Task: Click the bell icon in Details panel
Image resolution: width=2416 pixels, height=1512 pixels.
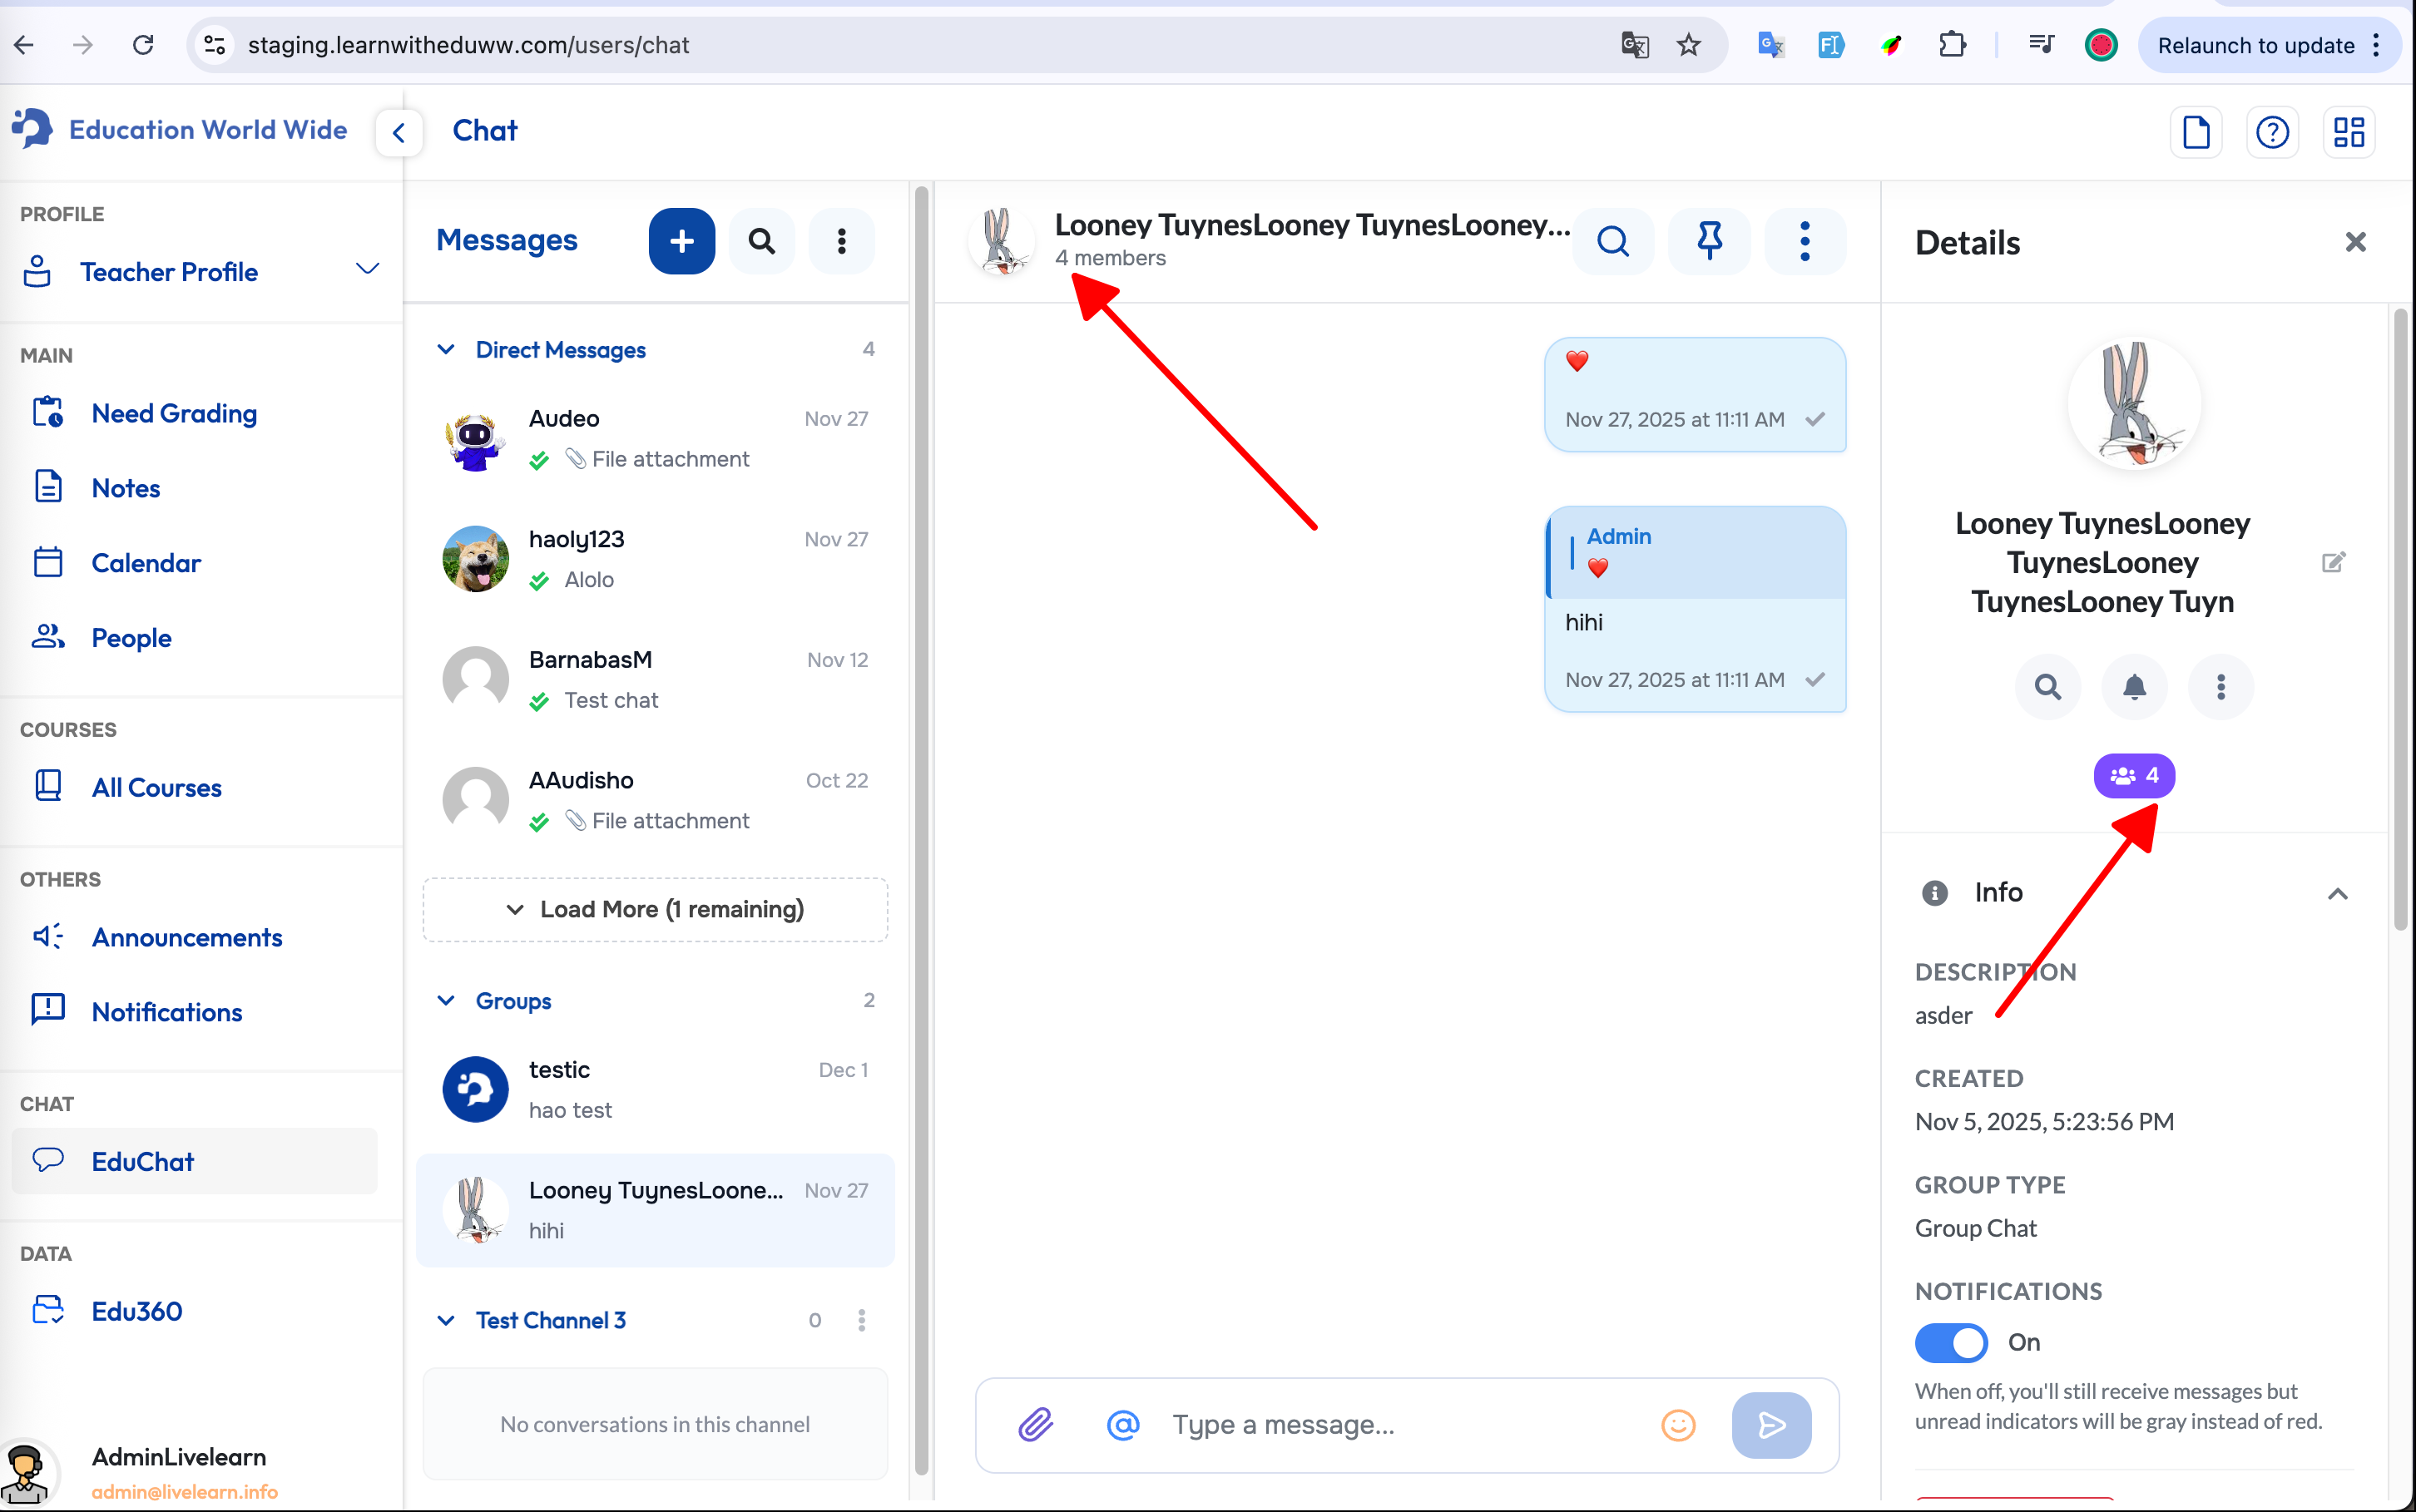Action: point(2134,687)
